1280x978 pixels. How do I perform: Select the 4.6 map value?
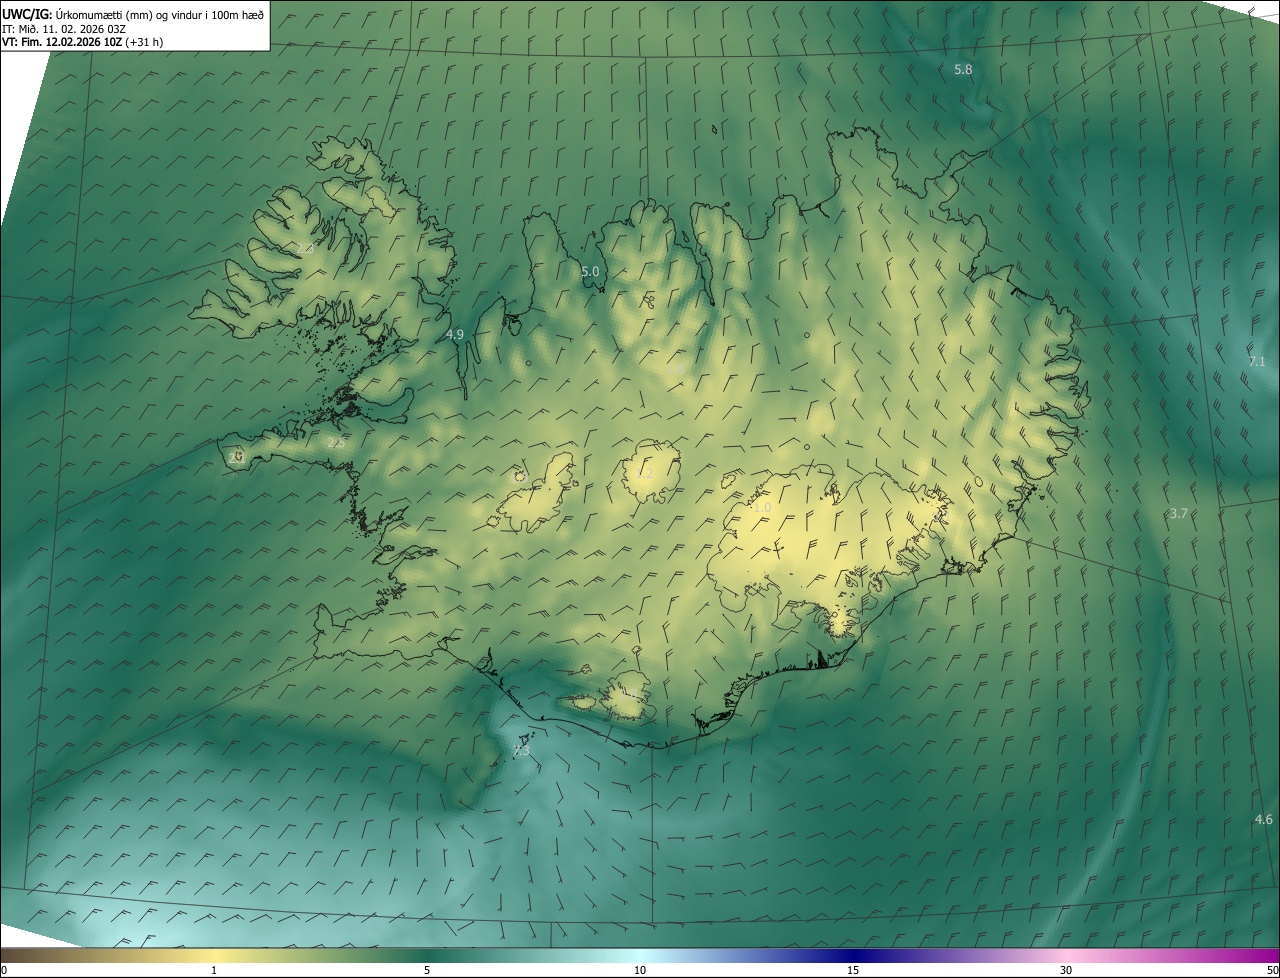click(x=1264, y=819)
